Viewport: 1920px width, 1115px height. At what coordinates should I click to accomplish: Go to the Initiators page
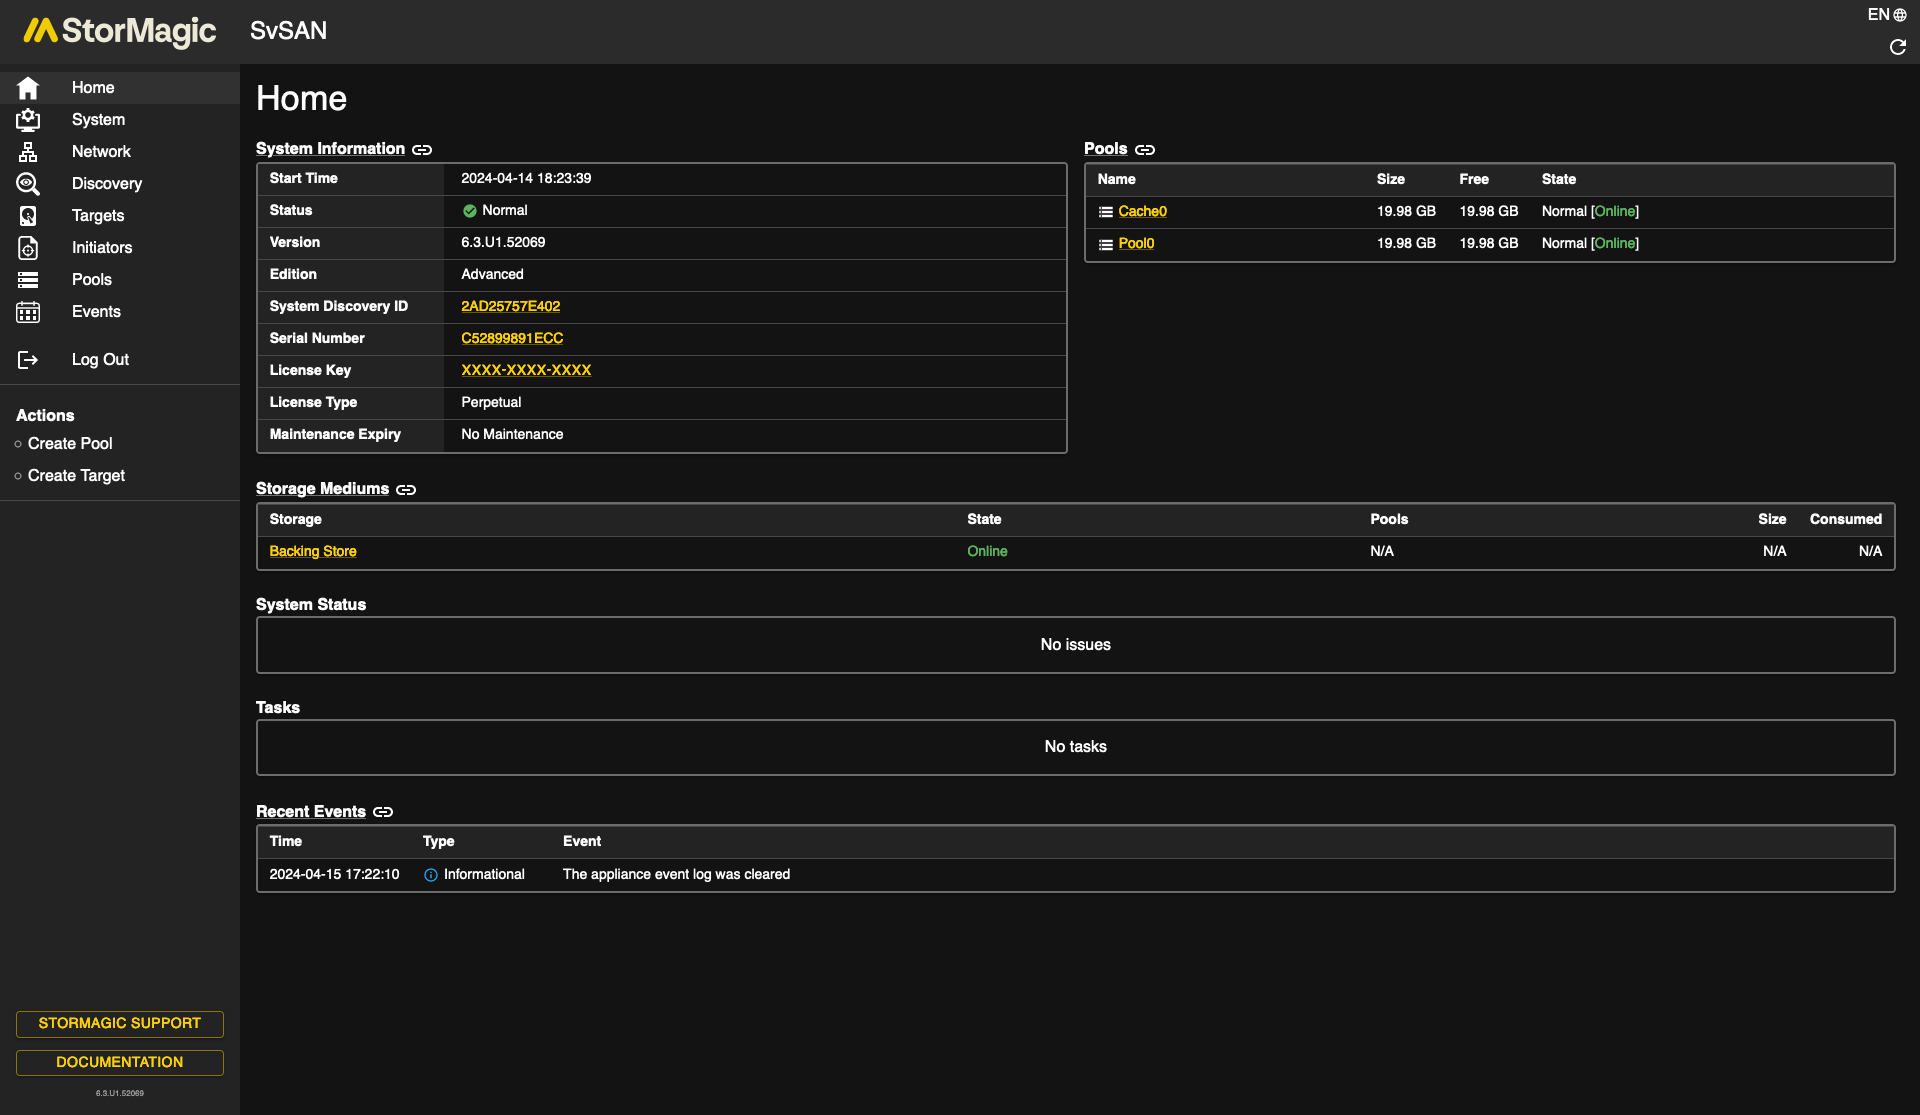(102, 248)
